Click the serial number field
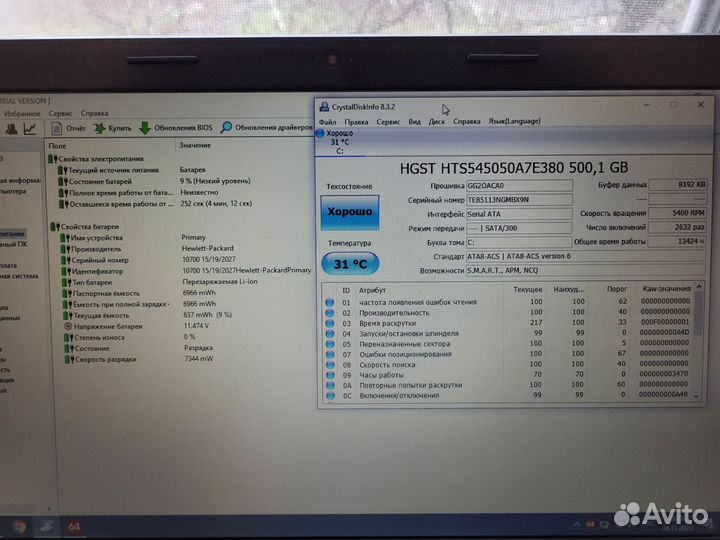This screenshot has width=720, height=540. point(519,200)
